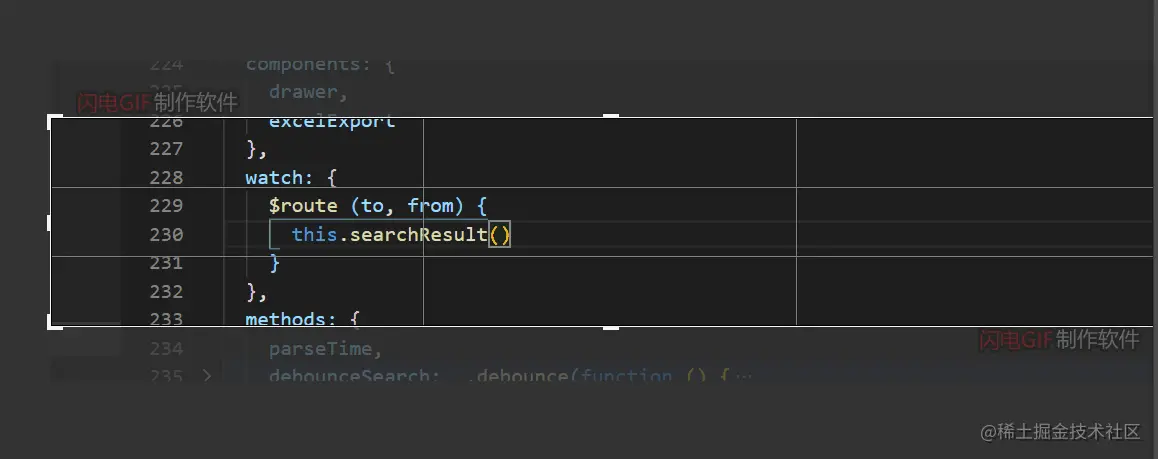Click the top-middle selection resize handle
Image resolution: width=1158 pixels, height=459 pixels.
point(610,117)
